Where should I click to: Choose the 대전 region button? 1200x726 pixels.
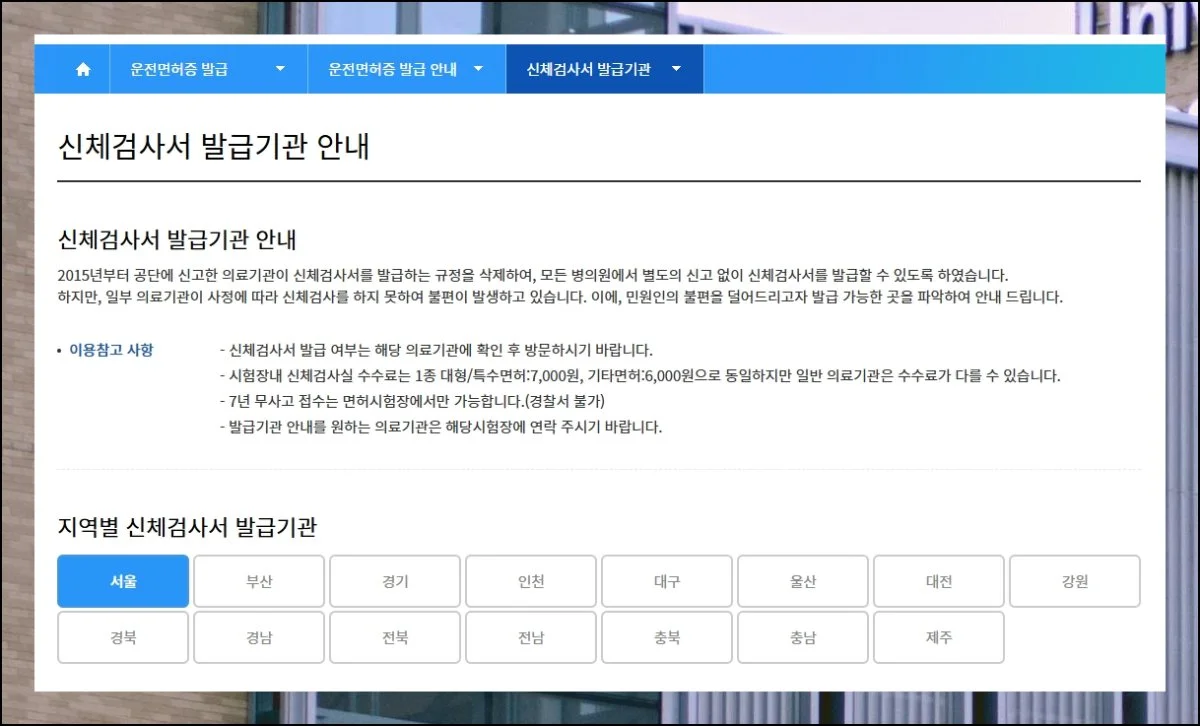[x=939, y=581]
